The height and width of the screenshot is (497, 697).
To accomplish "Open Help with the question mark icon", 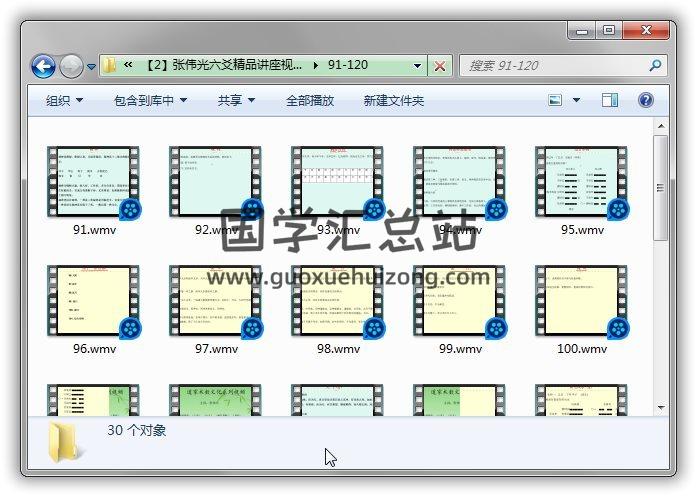I will pos(645,100).
